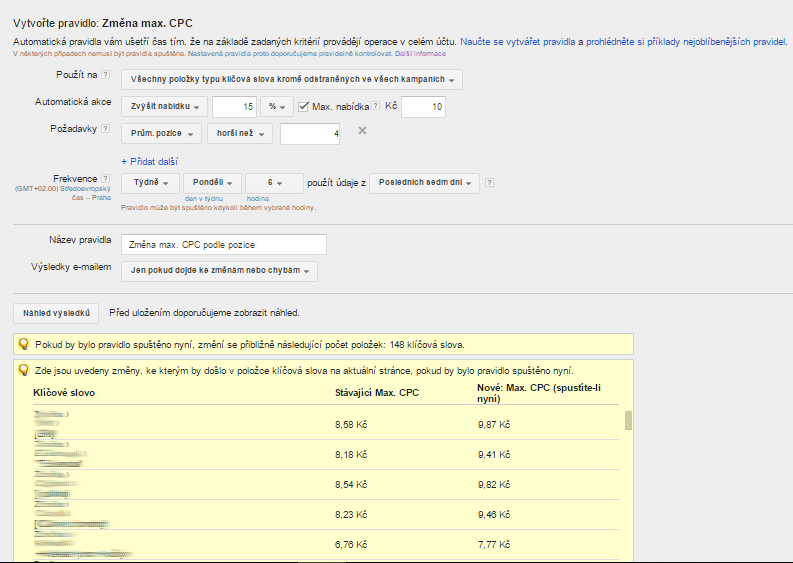
Task: Click the Nové: Max. CPC column header
Action: pos(539,393)
